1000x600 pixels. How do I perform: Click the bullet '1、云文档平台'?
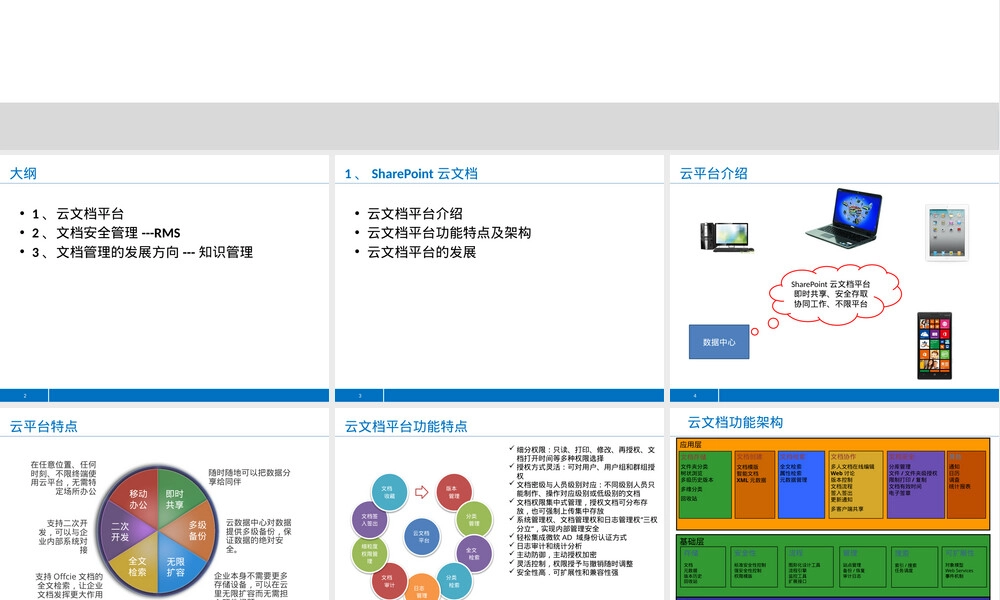pos(78,214)
